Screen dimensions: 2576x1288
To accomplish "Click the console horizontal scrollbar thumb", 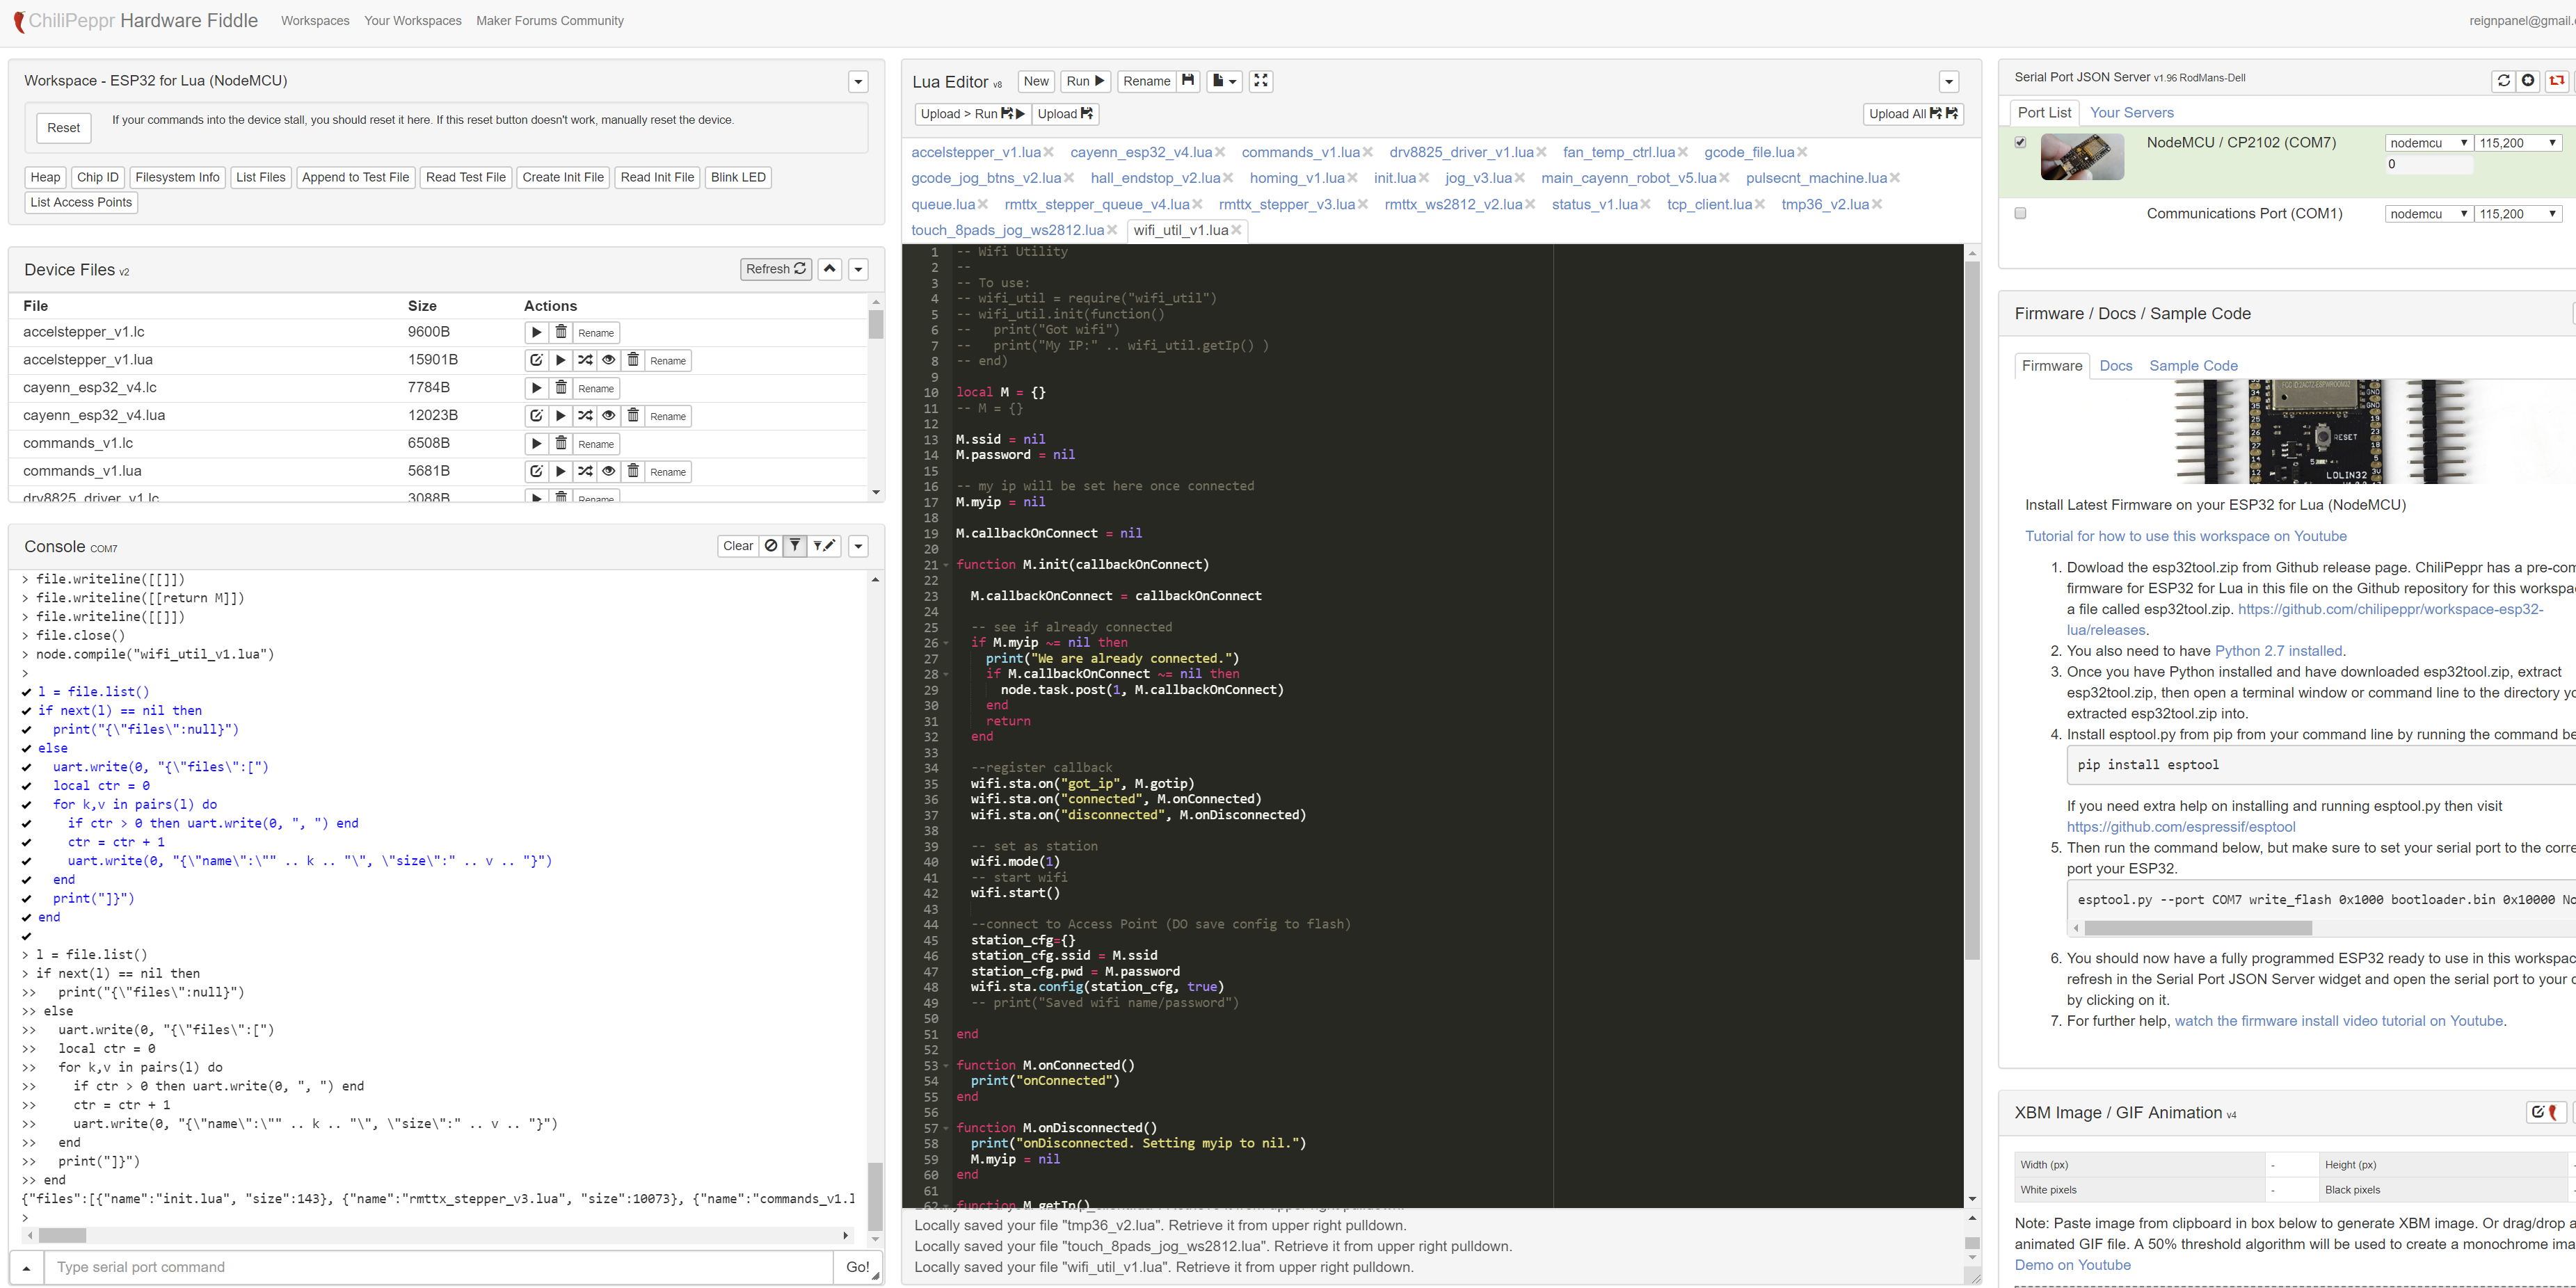I will [63, 1236].
